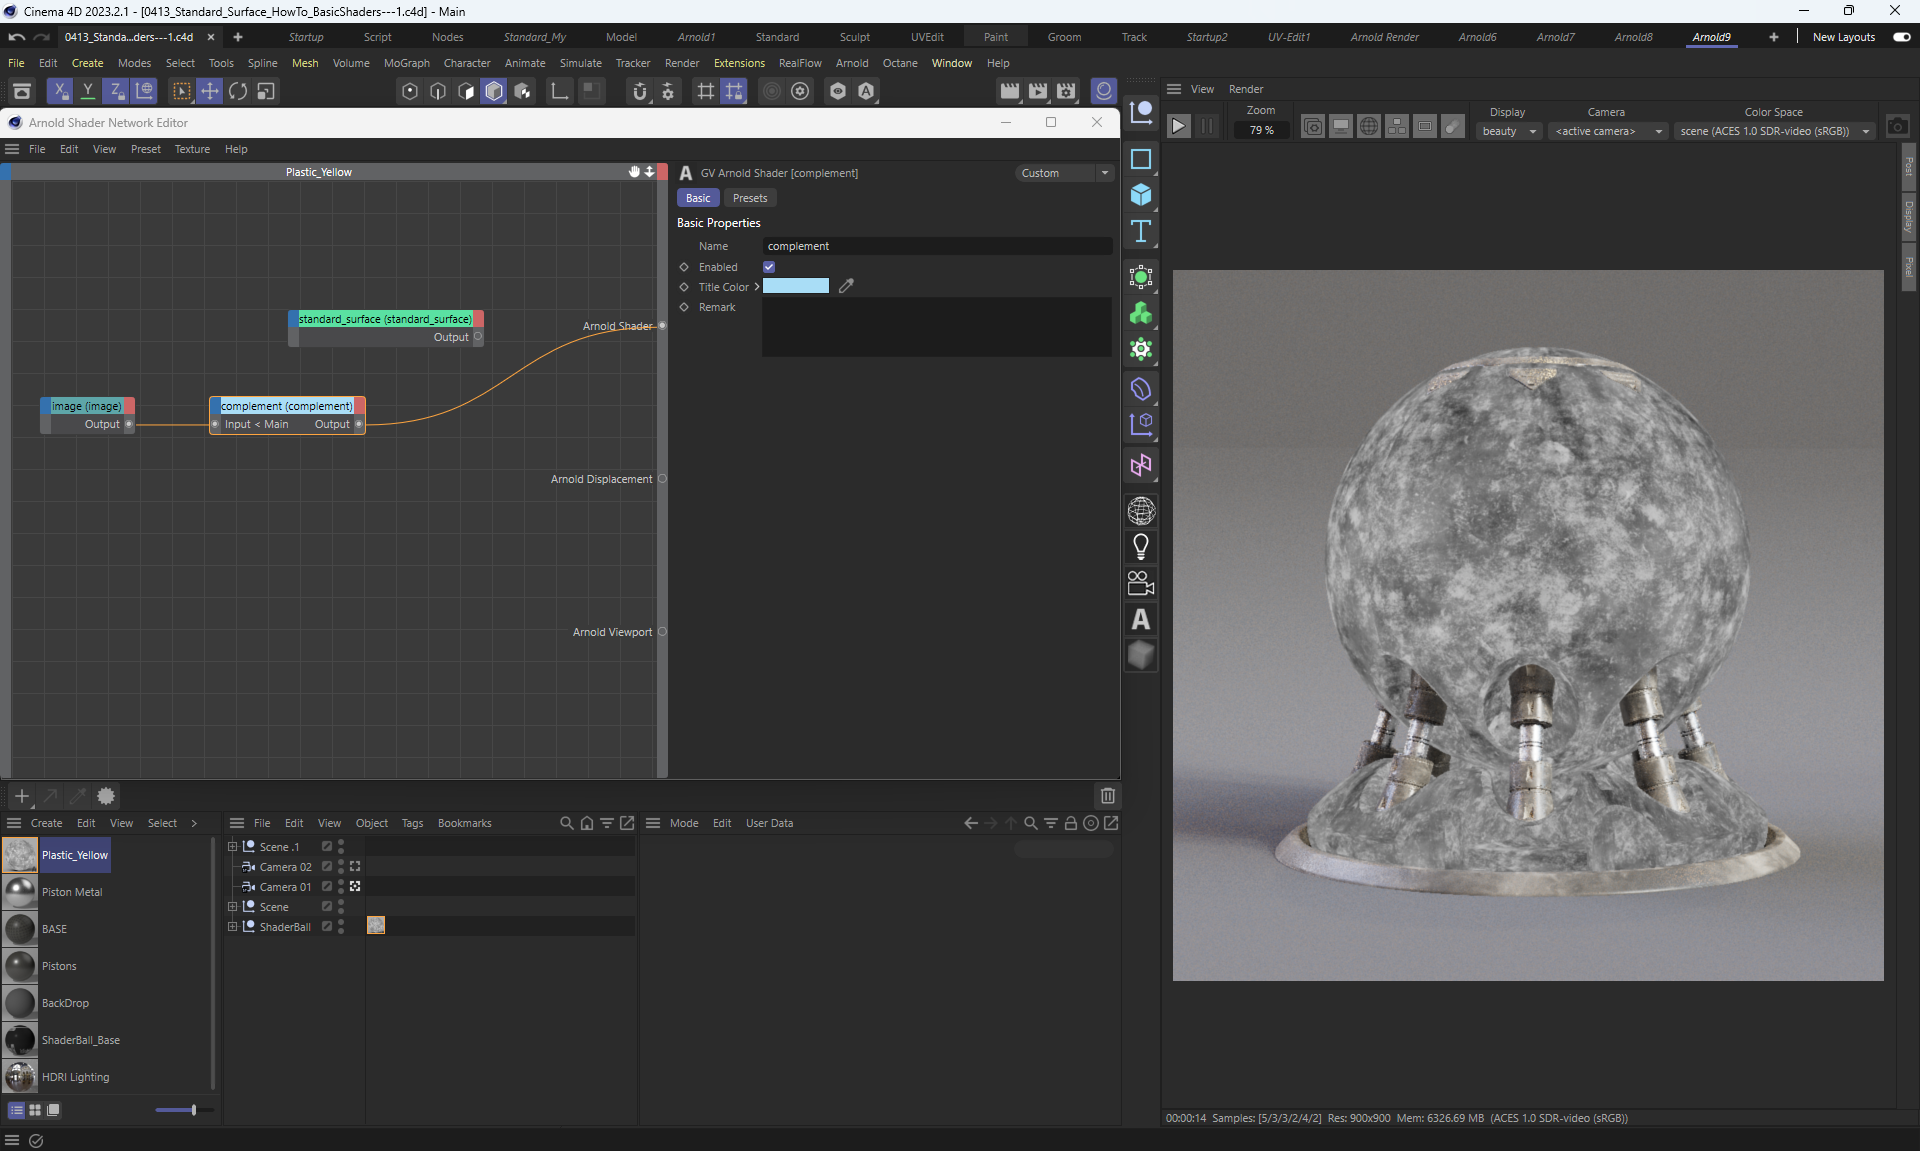
Task: Open the beauty display dropdown
Action: click(1508, 131)
